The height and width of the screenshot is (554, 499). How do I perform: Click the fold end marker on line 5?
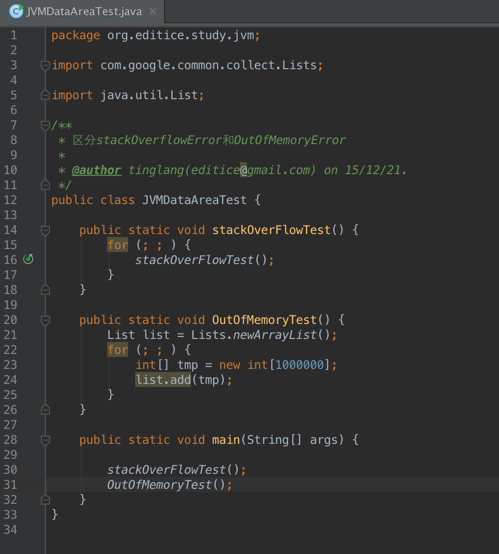45,95
